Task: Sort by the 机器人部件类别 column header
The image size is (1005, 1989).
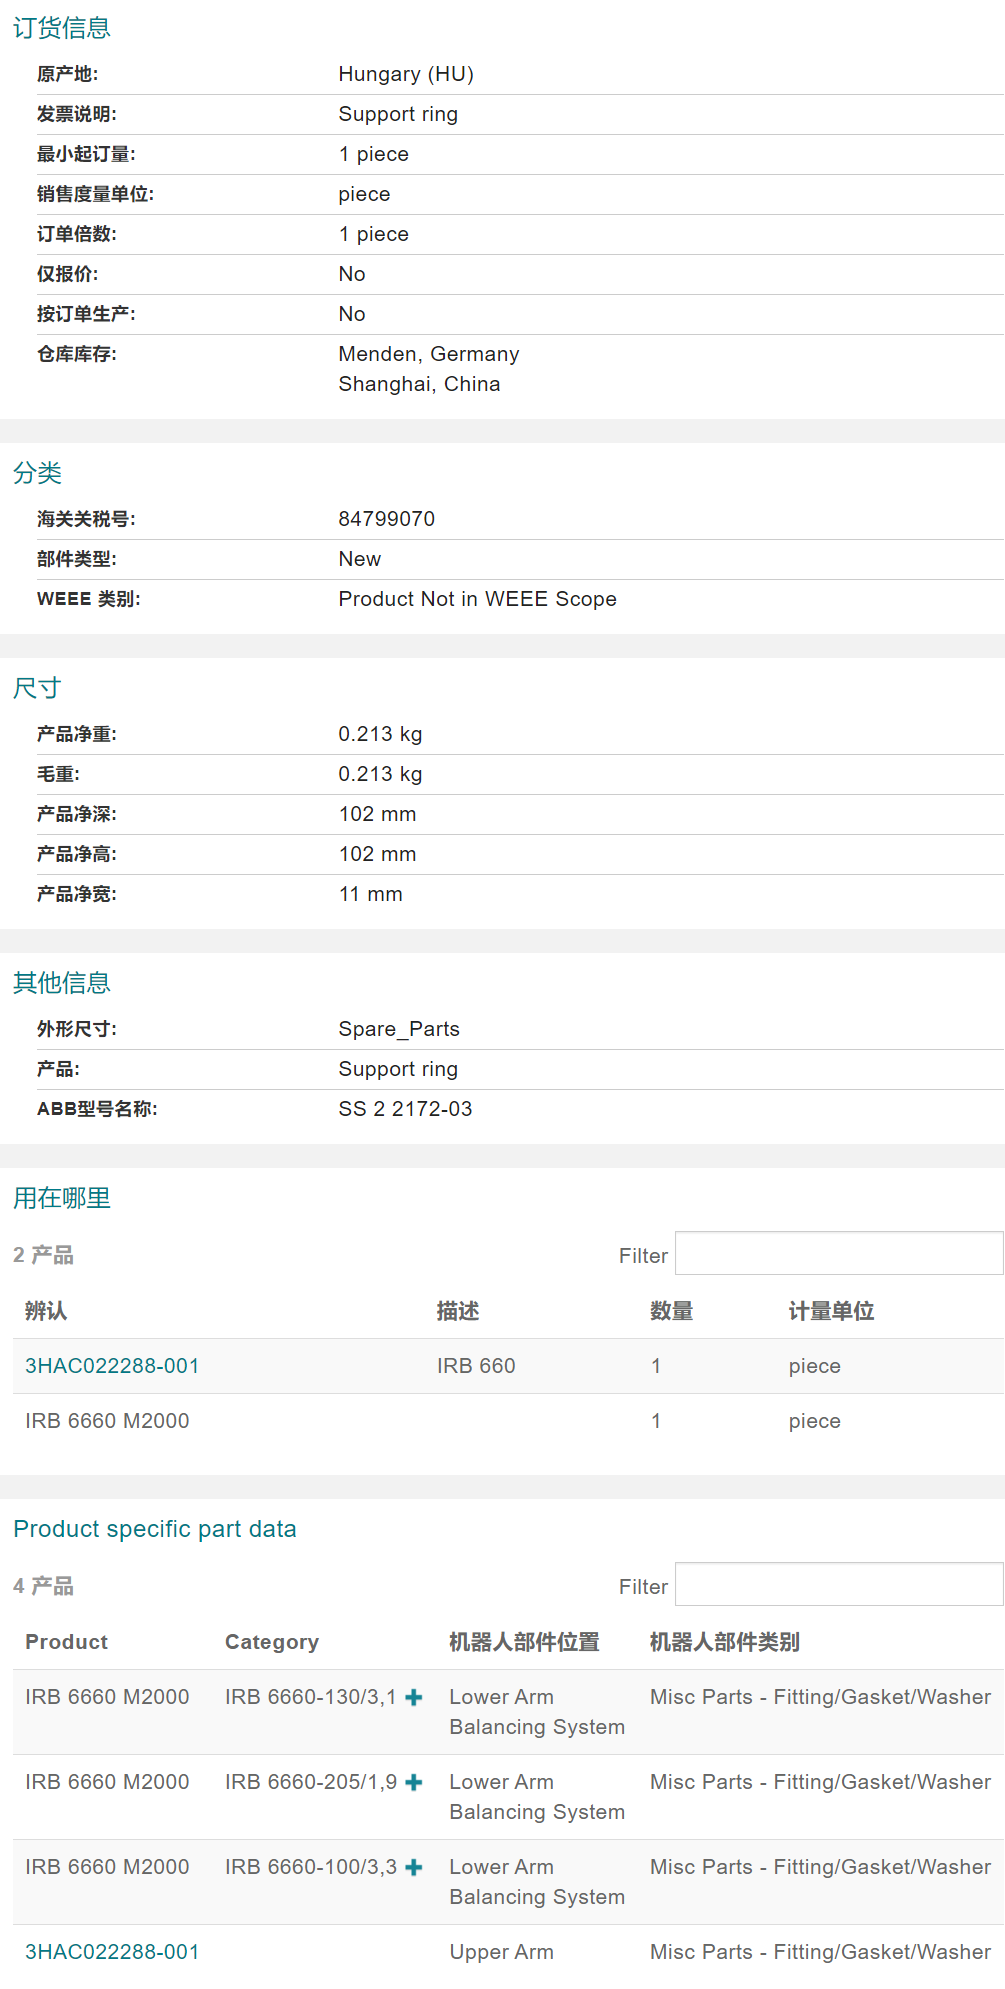Action: (724, 1642)
